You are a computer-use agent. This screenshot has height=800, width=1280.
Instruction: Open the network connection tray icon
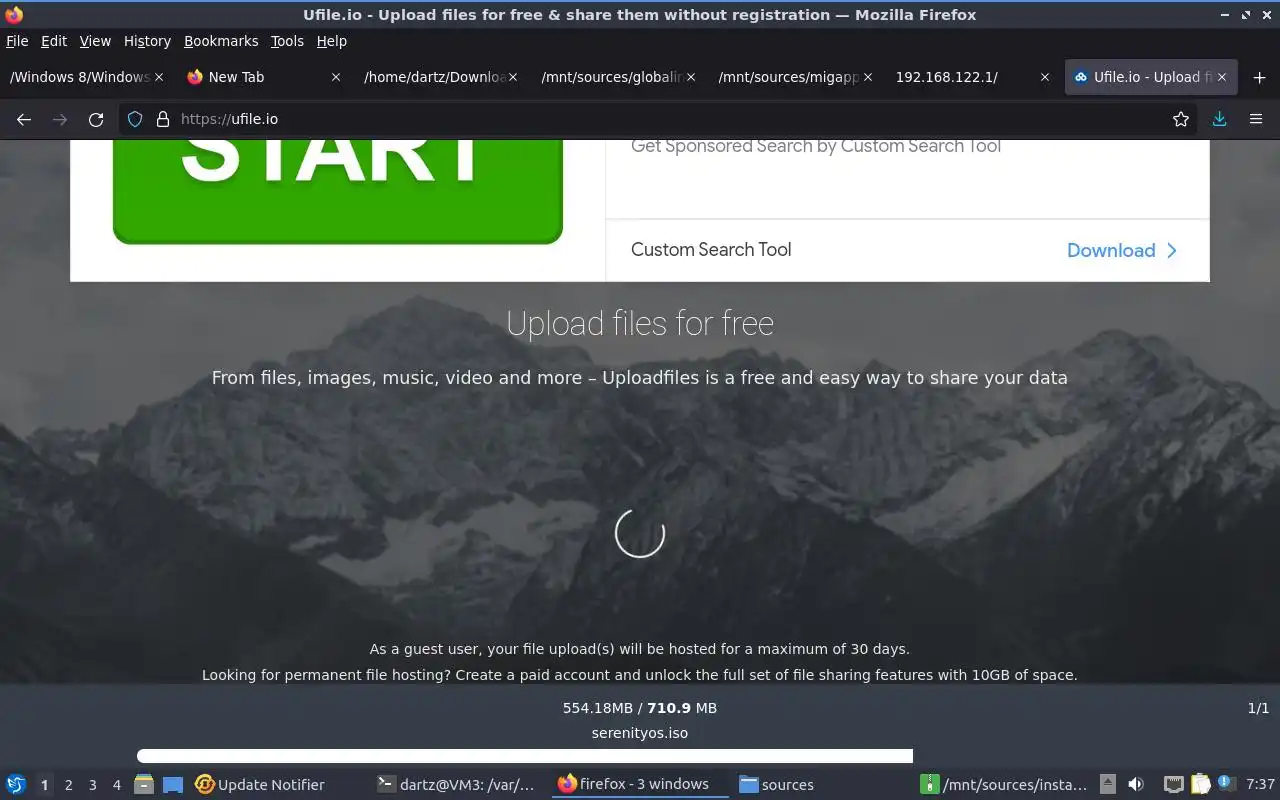tap(1174, 784)
